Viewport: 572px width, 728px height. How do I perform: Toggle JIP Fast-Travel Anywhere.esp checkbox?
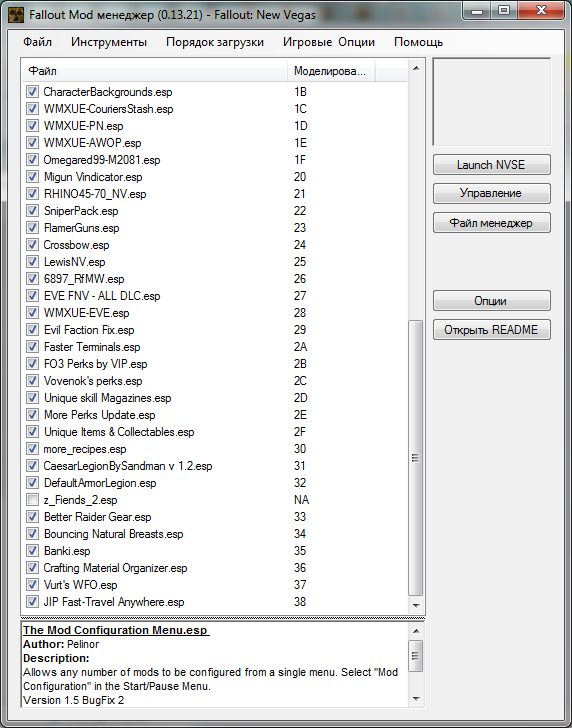coord(32,602)
